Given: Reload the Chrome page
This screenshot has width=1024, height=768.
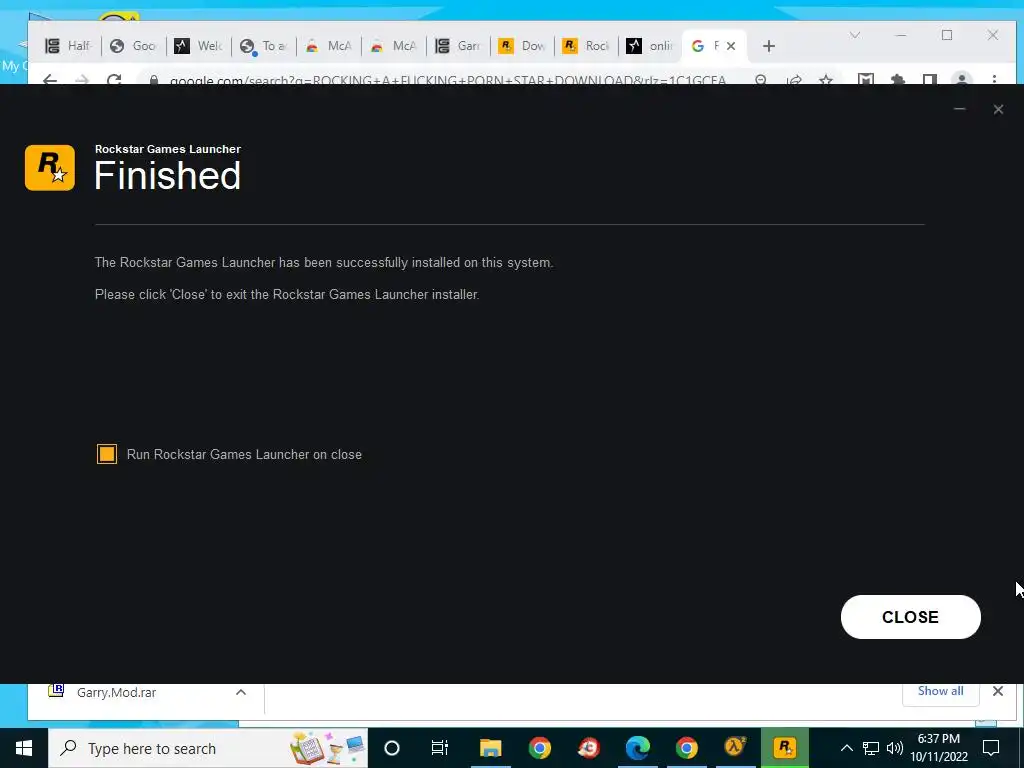Looking at the screenshot, I should [114, 80].
